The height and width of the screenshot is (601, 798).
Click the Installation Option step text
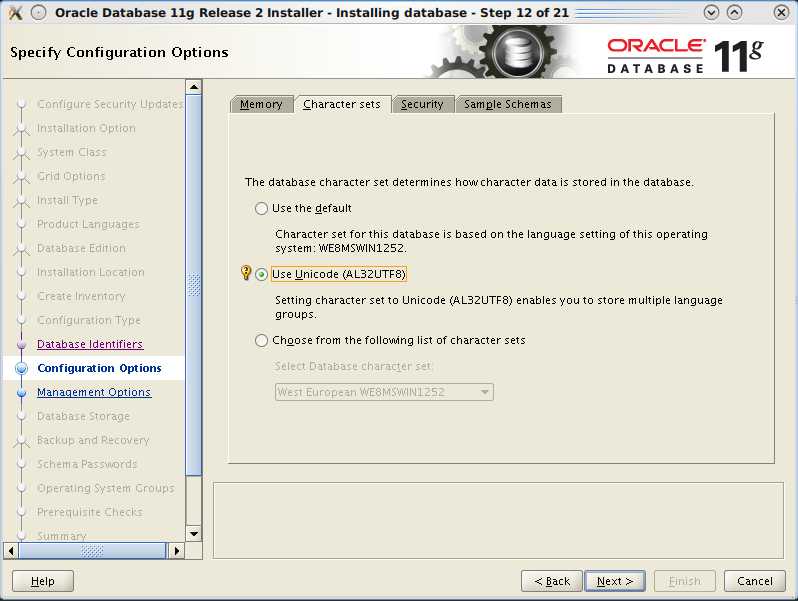[x=87, y=128]
